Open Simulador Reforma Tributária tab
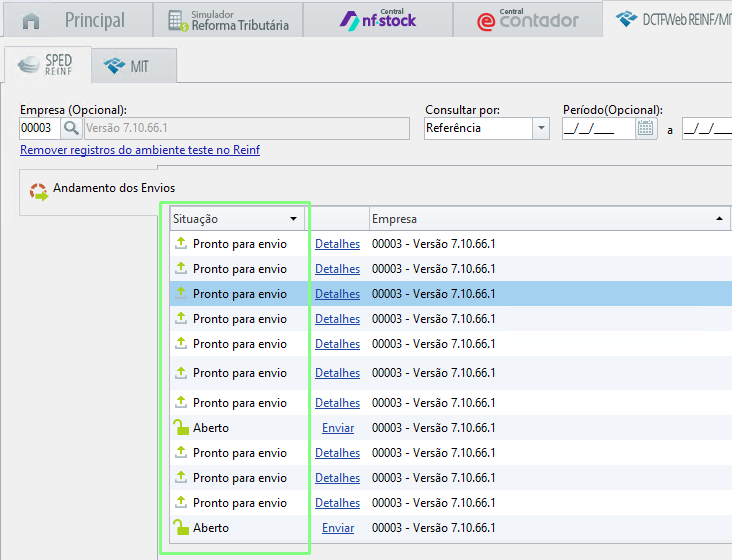 [228, 20]
